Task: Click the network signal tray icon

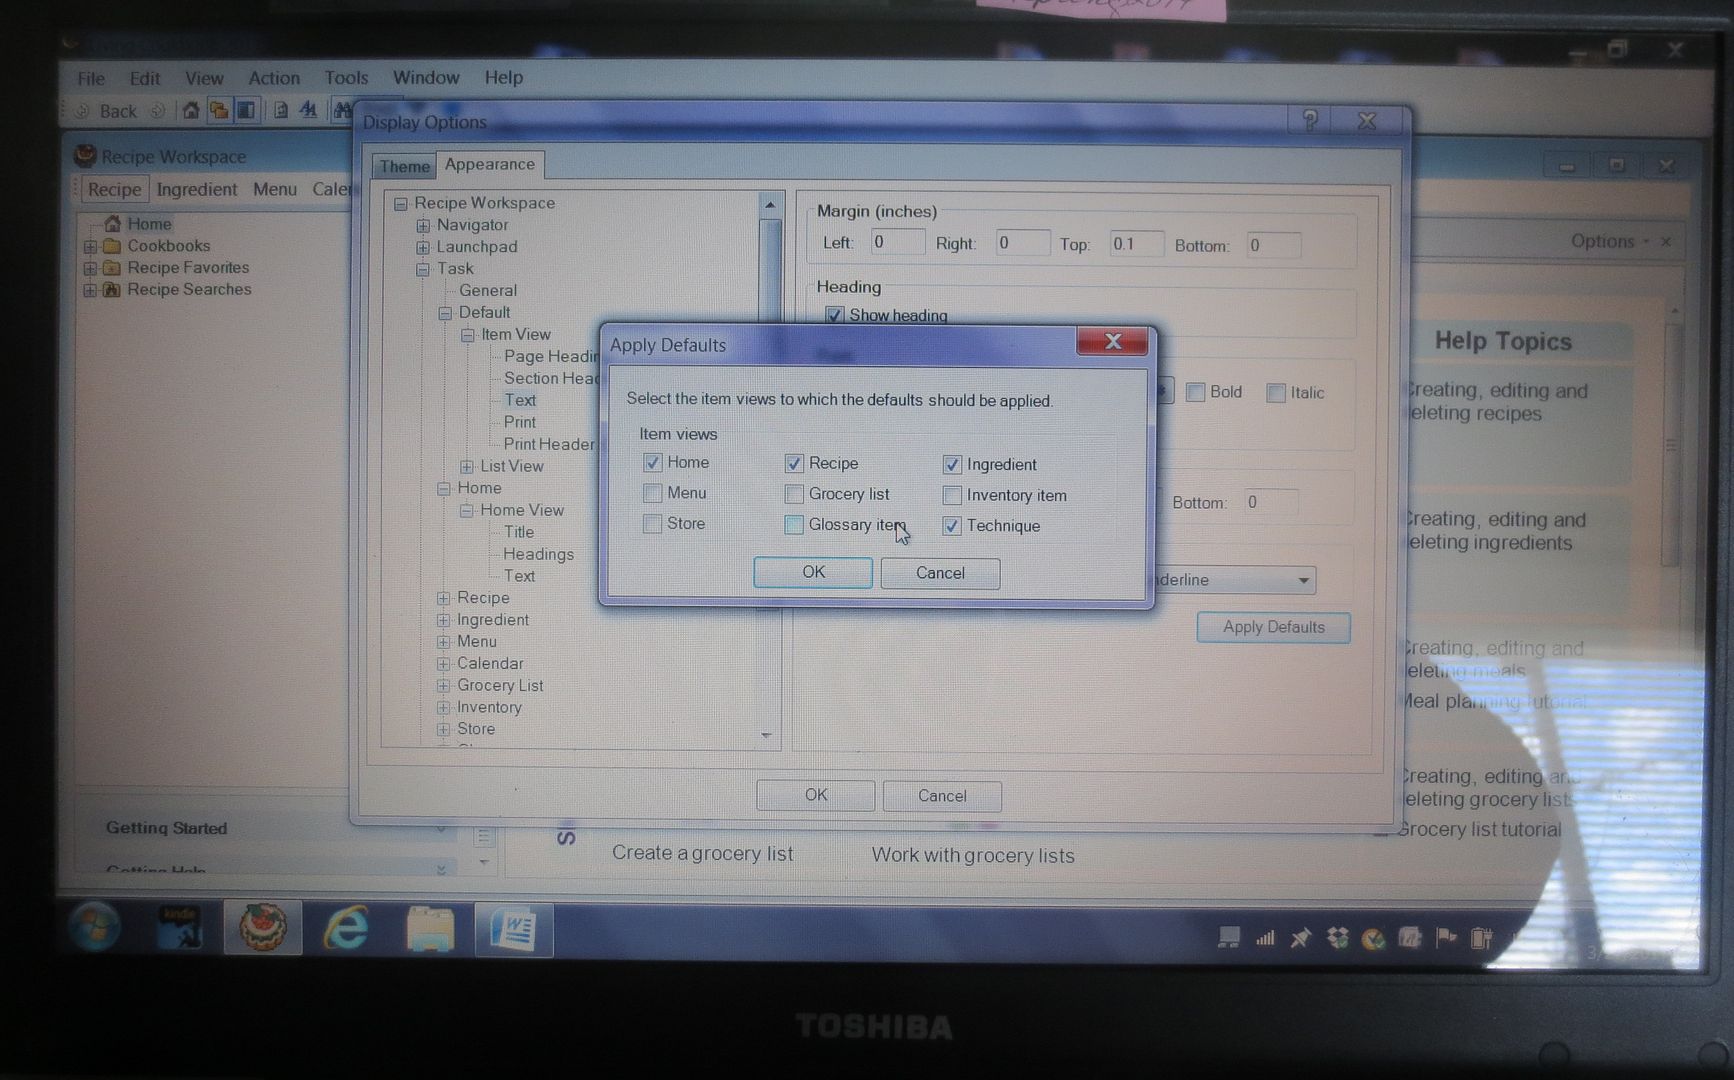Action: point(1265,937)
